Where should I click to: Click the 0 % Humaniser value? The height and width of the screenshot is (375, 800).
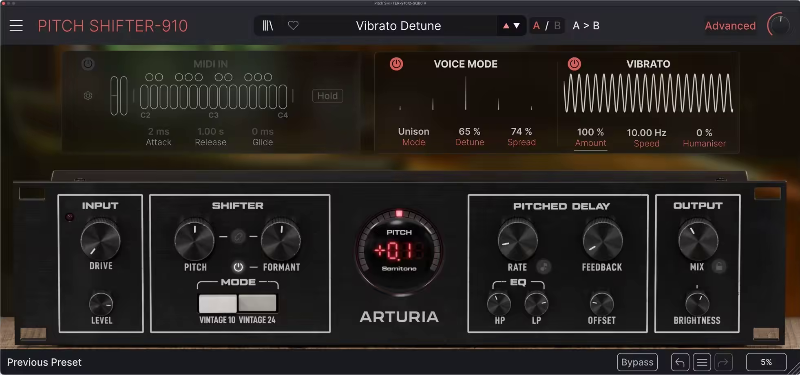pos(704,133)
